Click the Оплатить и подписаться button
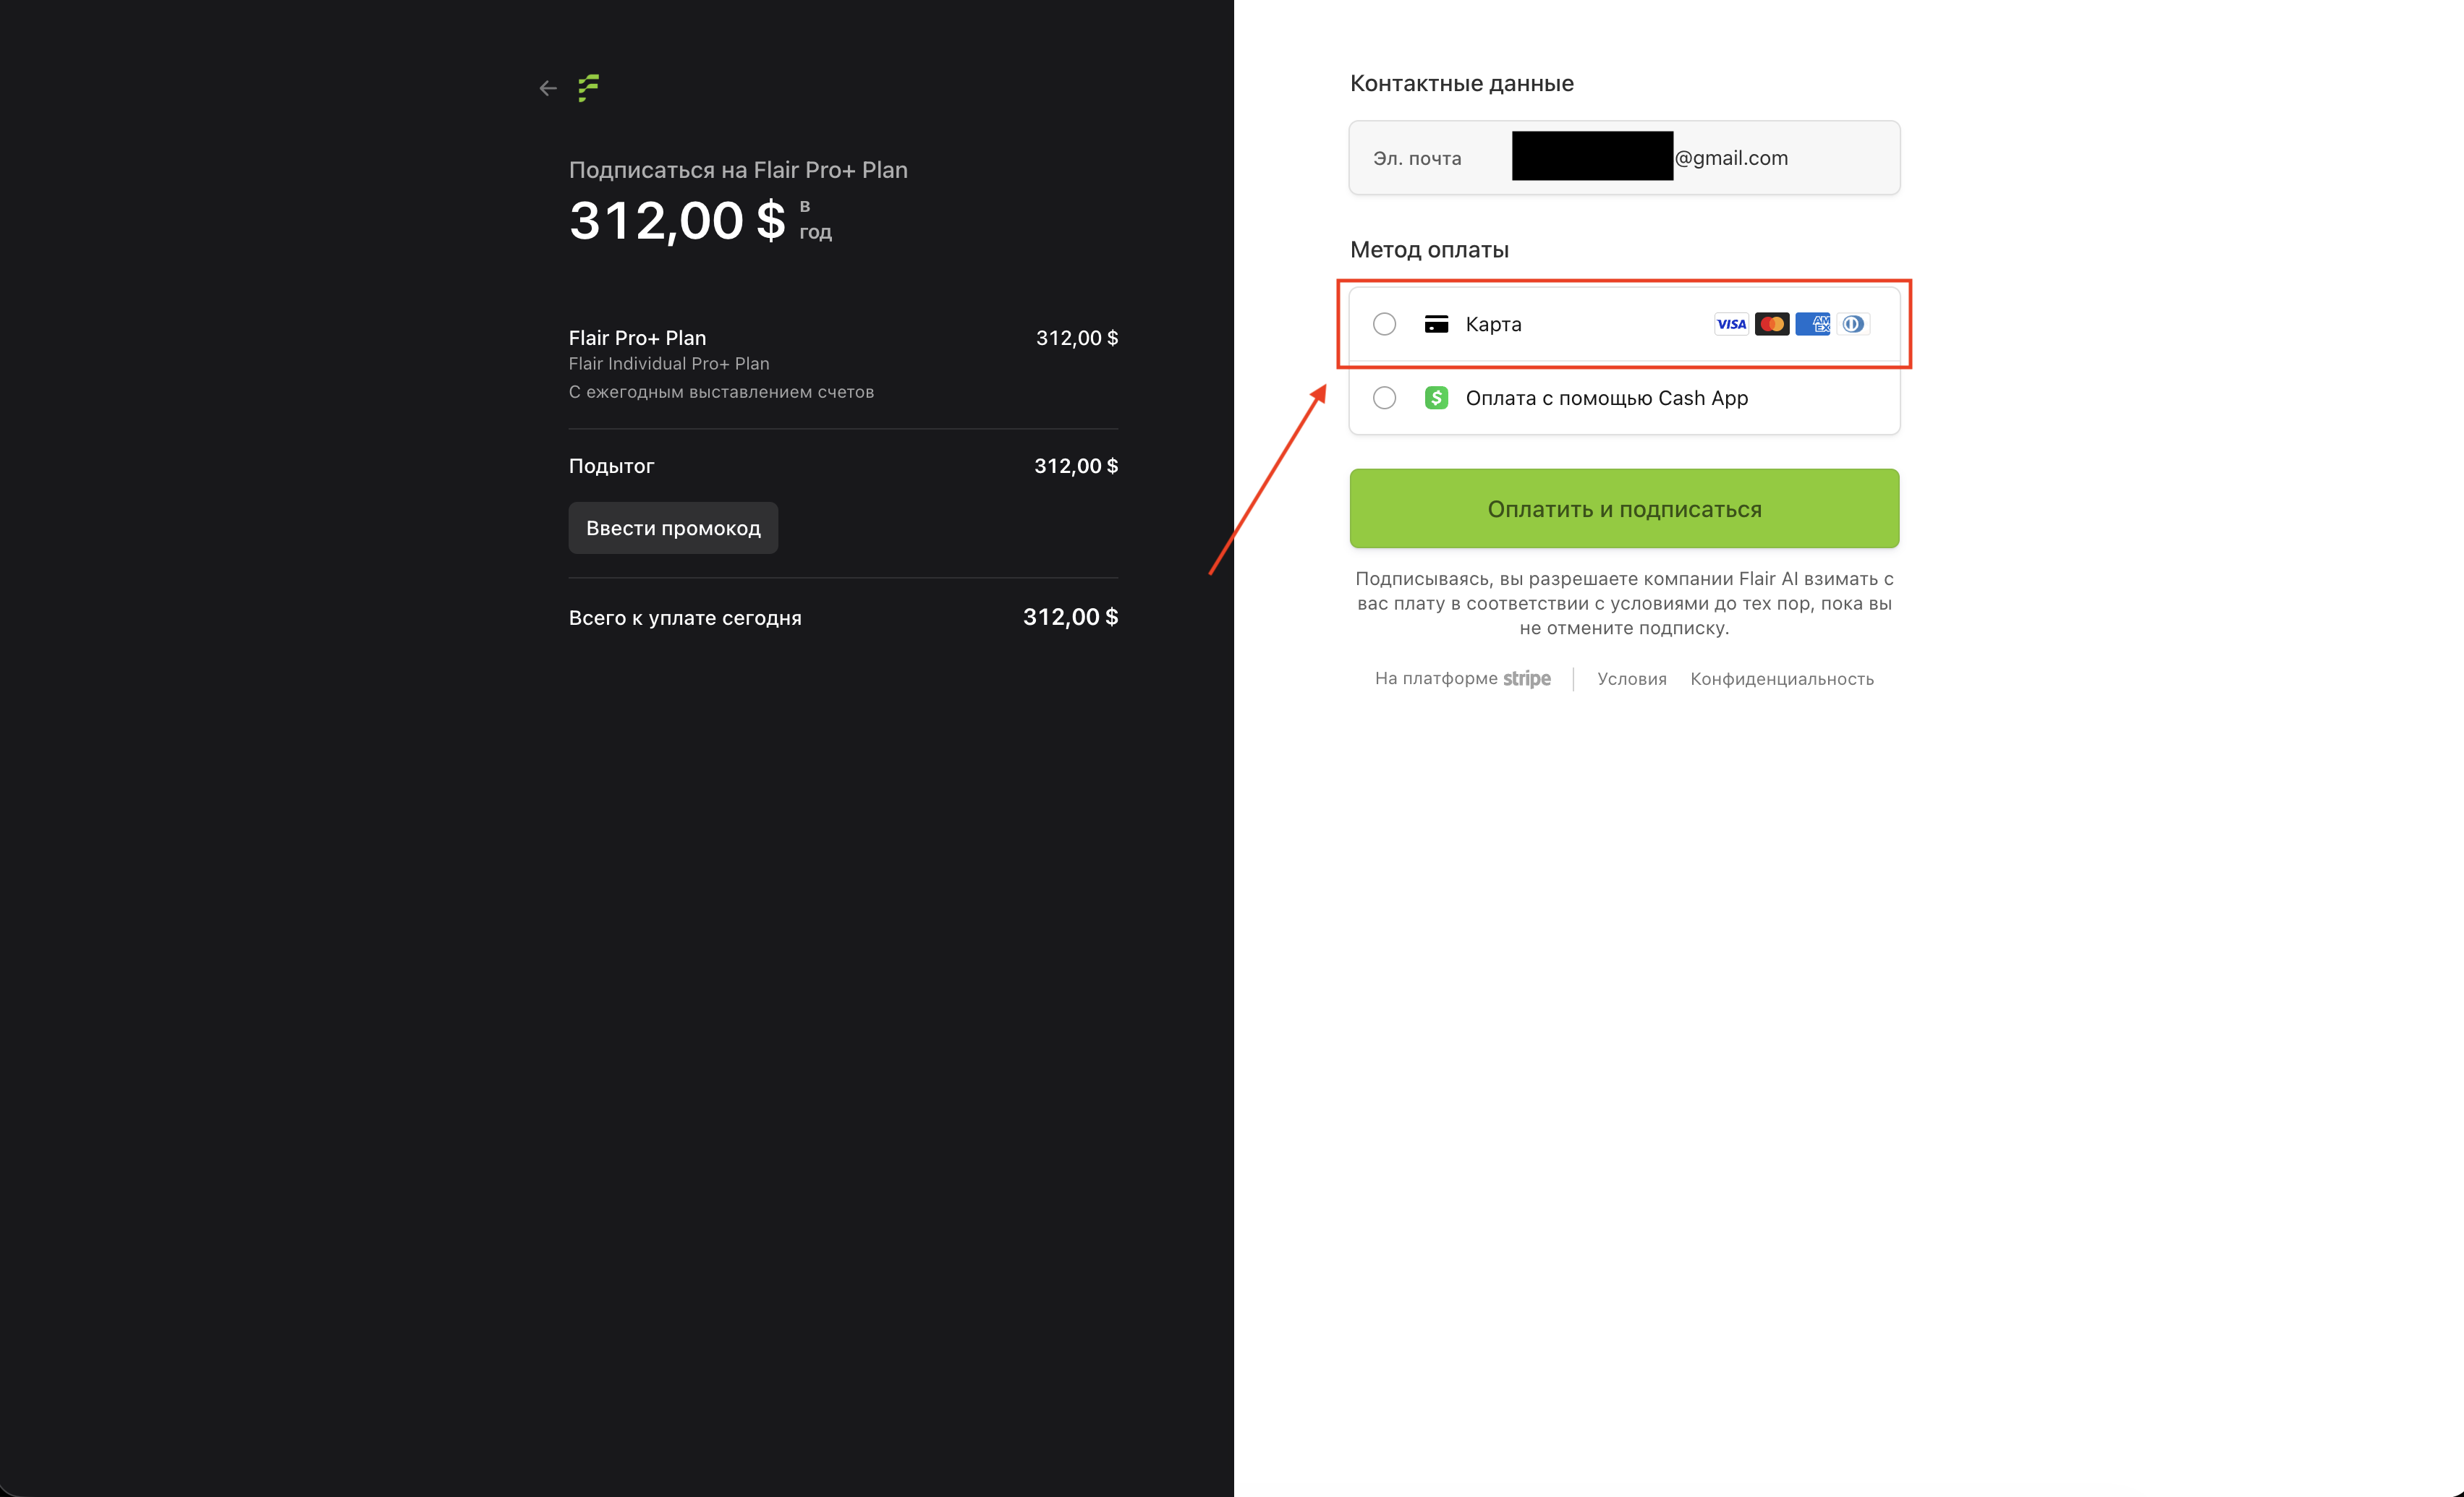Image resolution: width=2464 pixels, height=1497 pixels. point(1624,509)
